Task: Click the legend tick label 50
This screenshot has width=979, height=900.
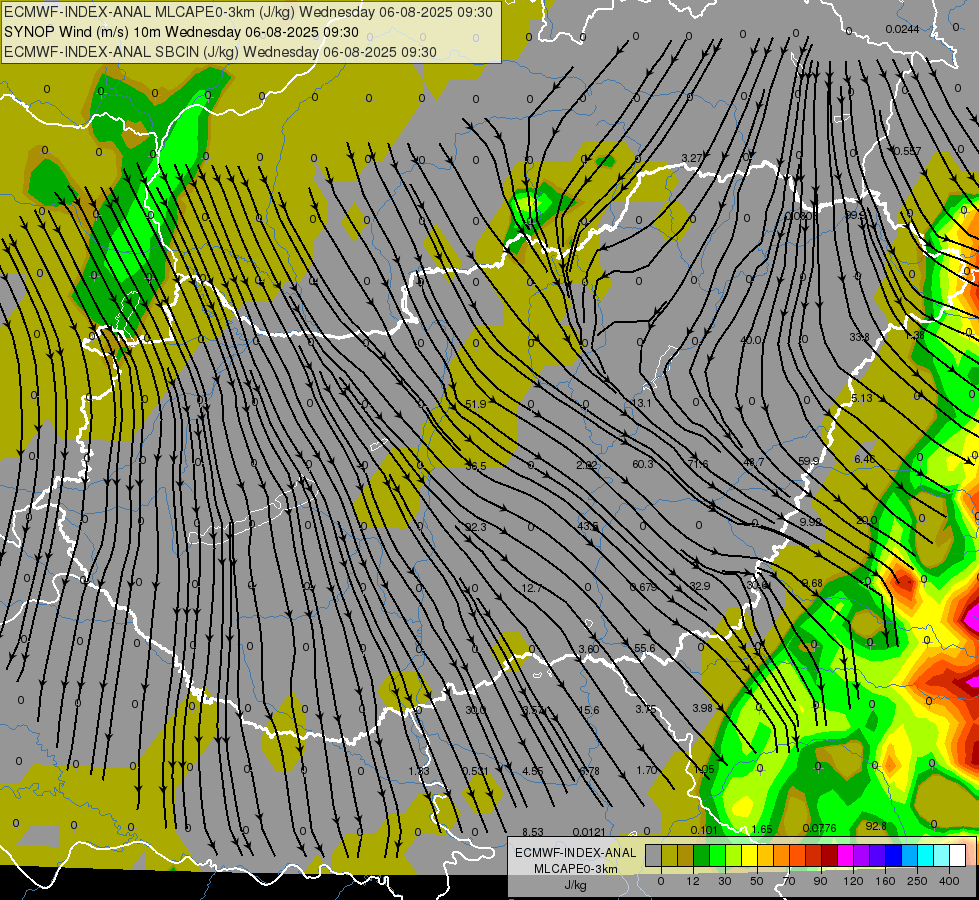Action: point(757,881)
